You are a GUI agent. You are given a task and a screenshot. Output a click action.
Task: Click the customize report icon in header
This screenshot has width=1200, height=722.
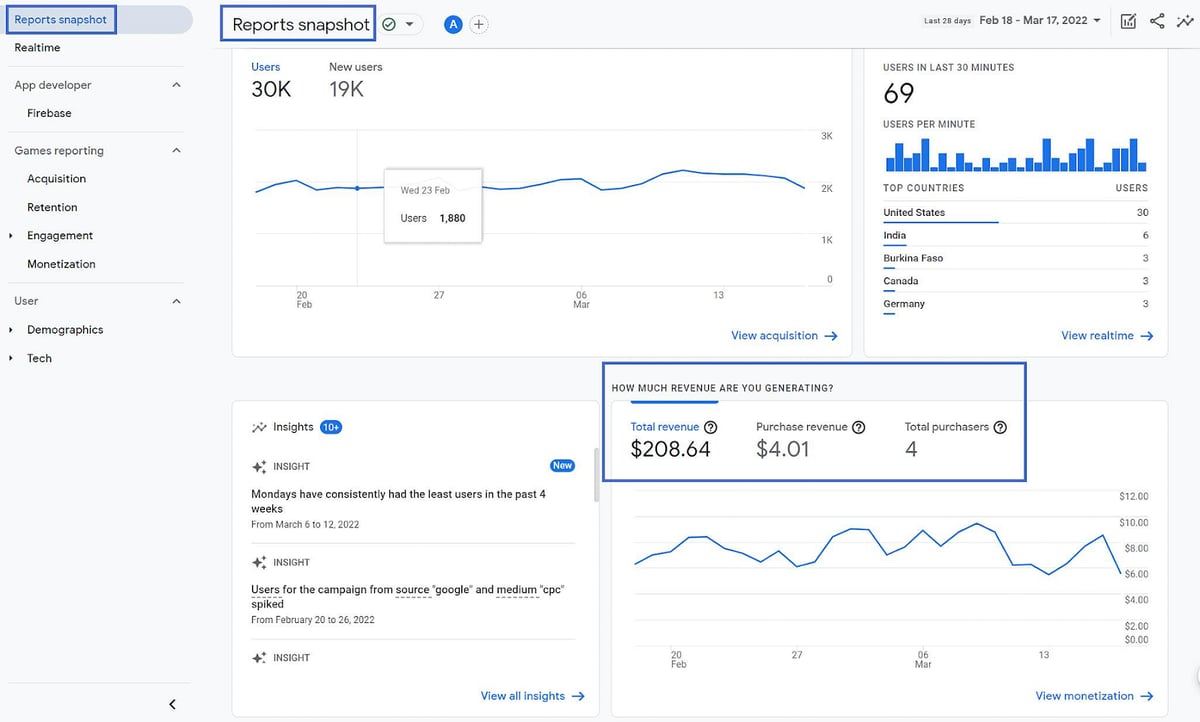click(x=1128, y=21)
